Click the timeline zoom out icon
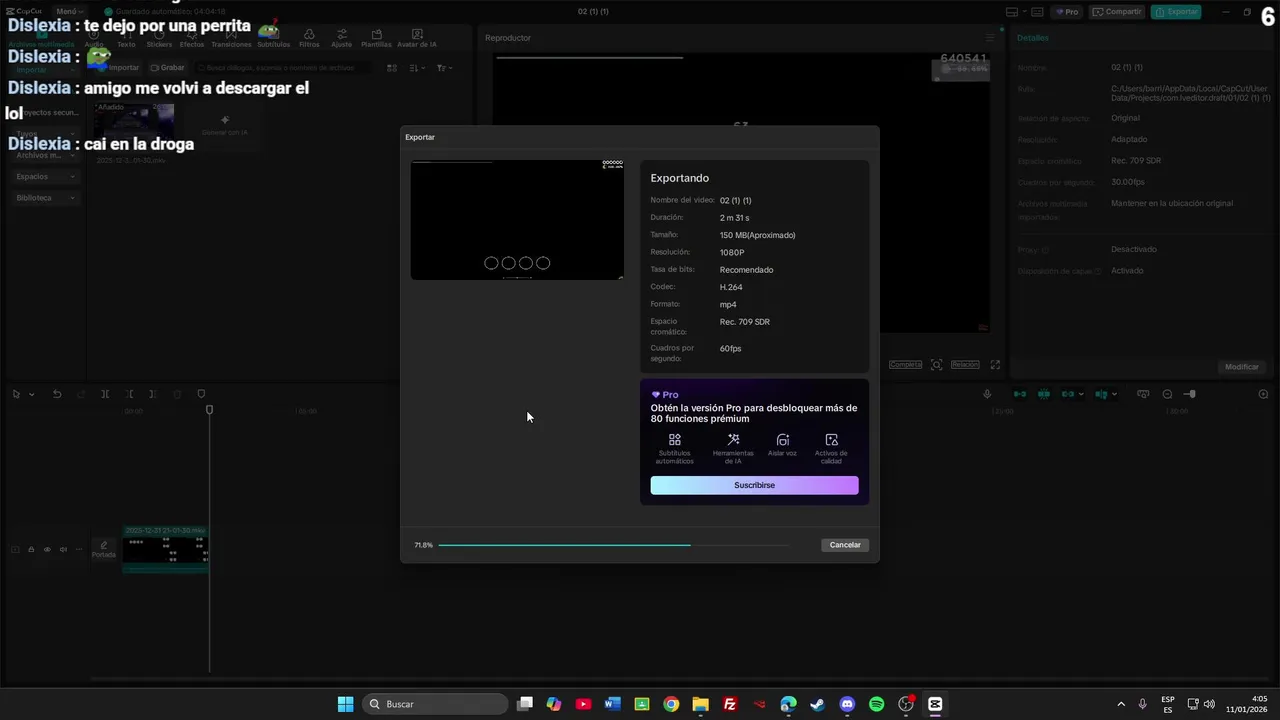Viewport: 1280px width, 720px height. pyautogui.click(x=1167, y=394)
